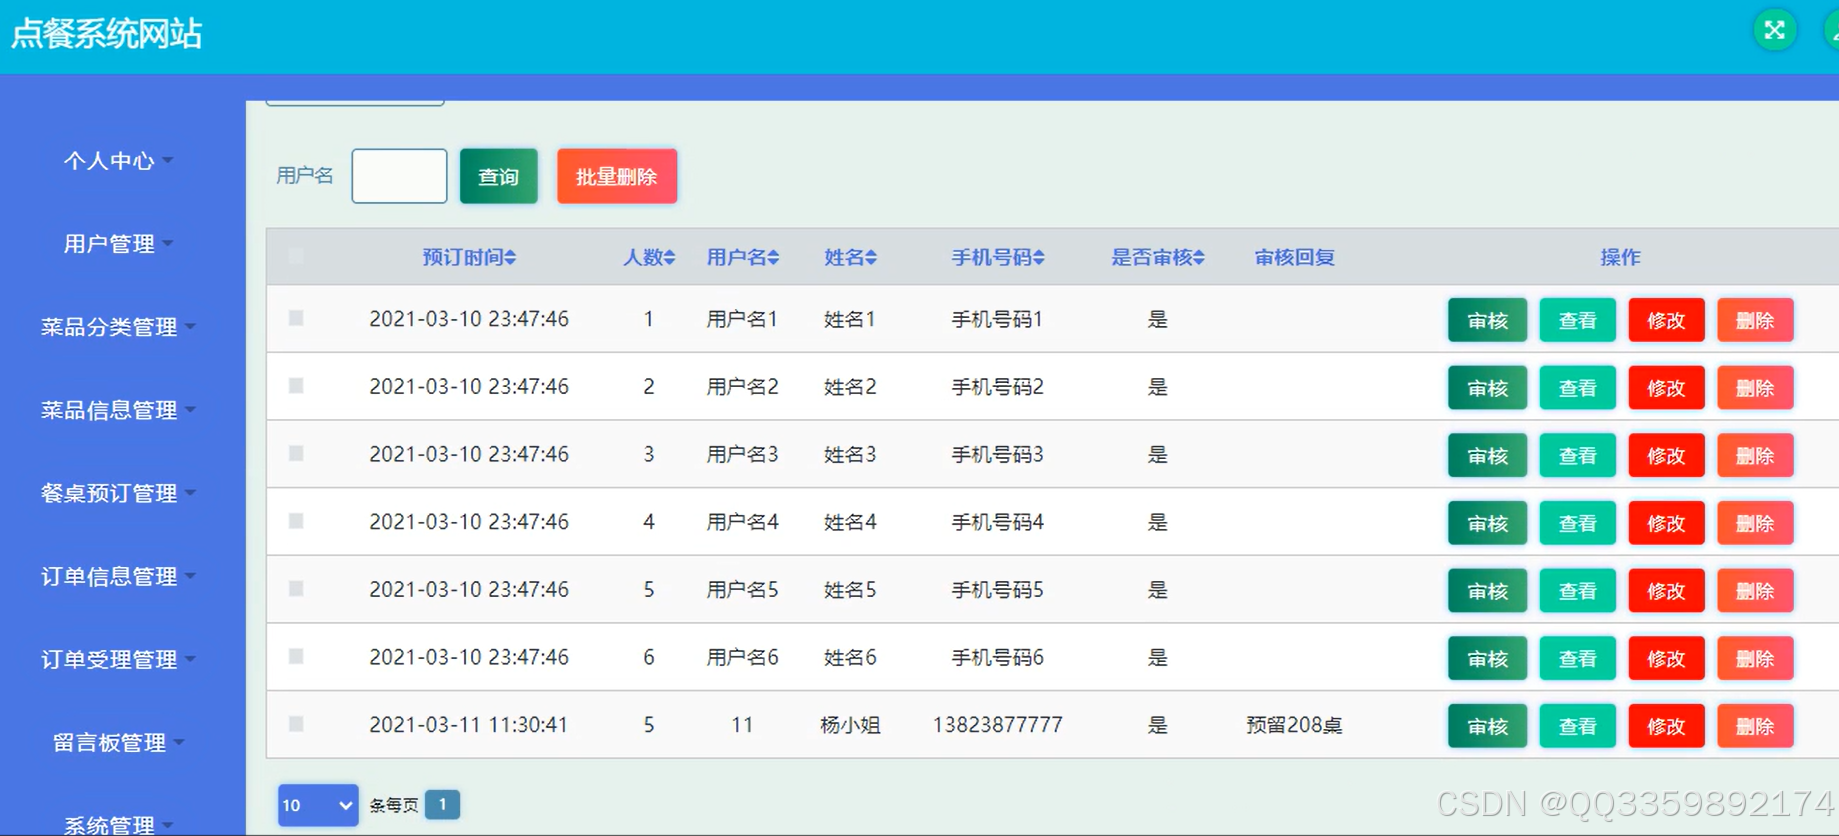Sort table by 是否审核 column arrows
Screen dimensions: 1839x836
click(x=1199, y=258)
